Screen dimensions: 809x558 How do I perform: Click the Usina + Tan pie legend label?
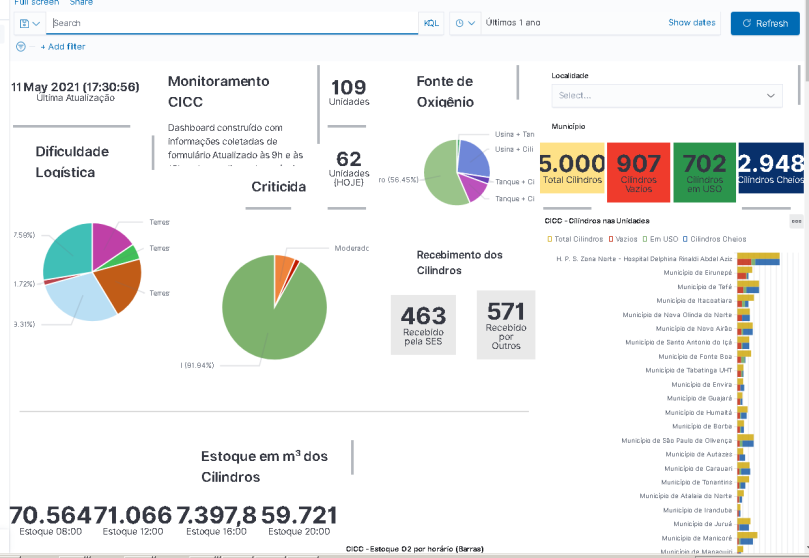point(514,134)
